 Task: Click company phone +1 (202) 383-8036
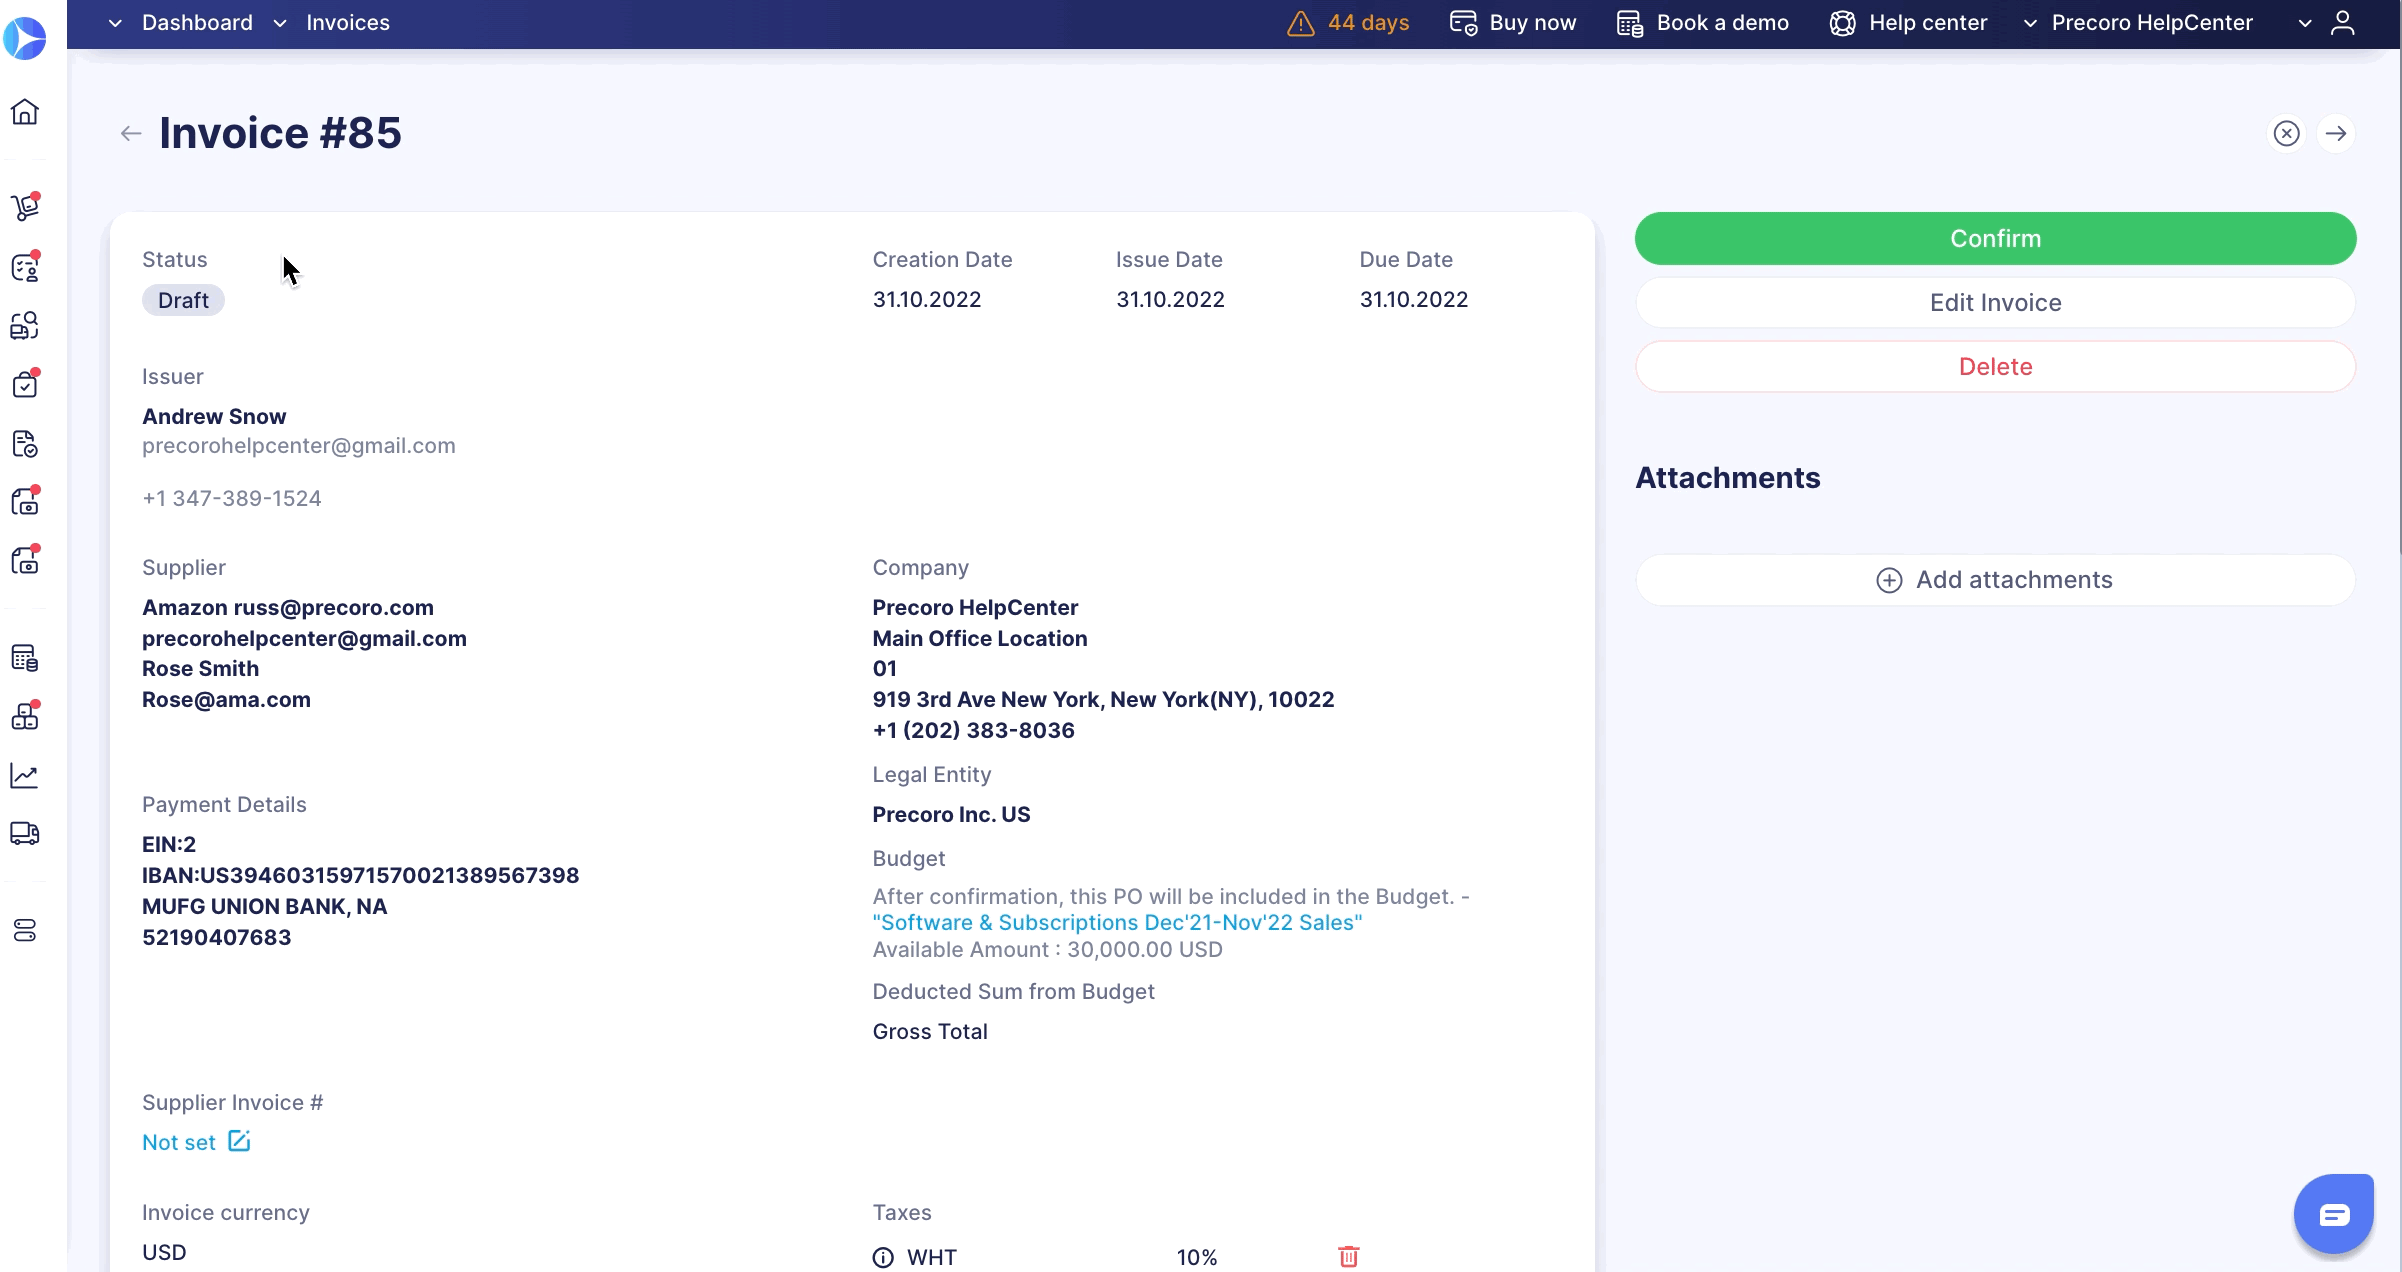pos(973,730)
